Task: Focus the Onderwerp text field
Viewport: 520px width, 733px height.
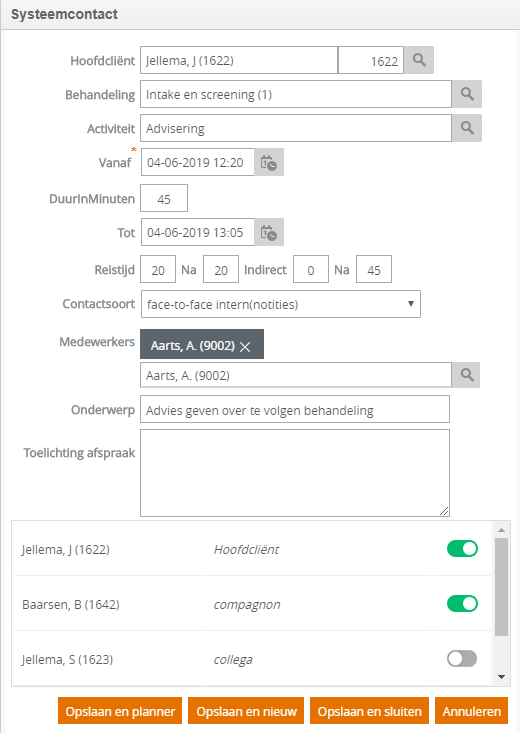Action: (295, 410)
